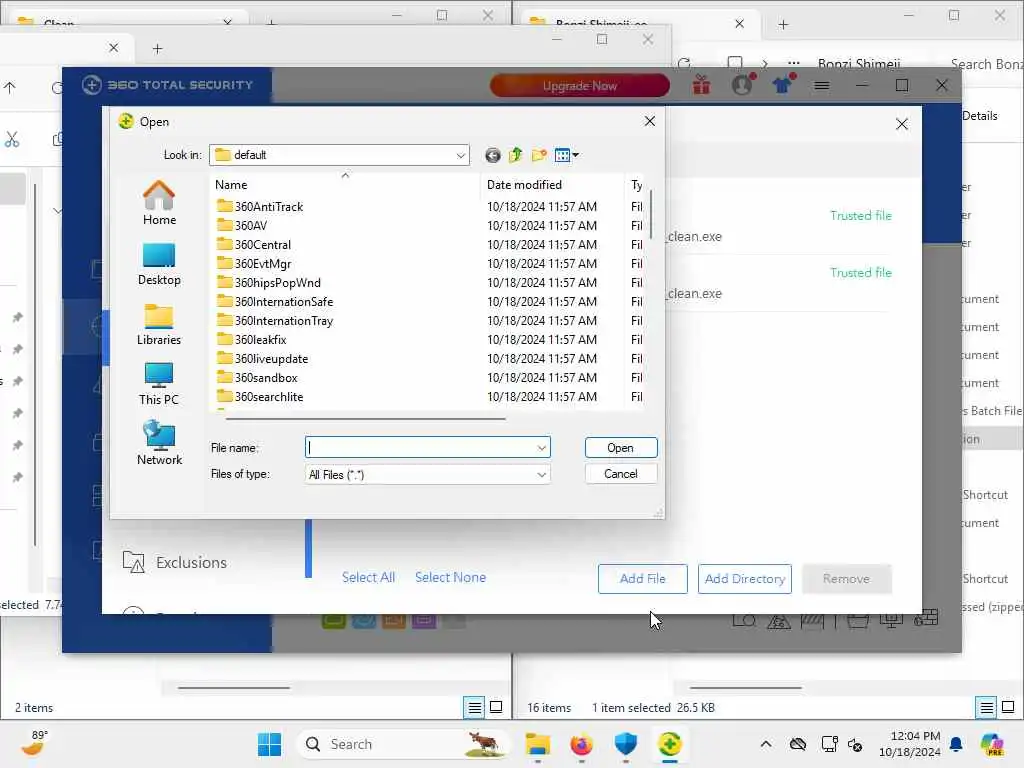Click the Select All link
Viewport: 1024px width, 768px height.
(x=368, y=577)
